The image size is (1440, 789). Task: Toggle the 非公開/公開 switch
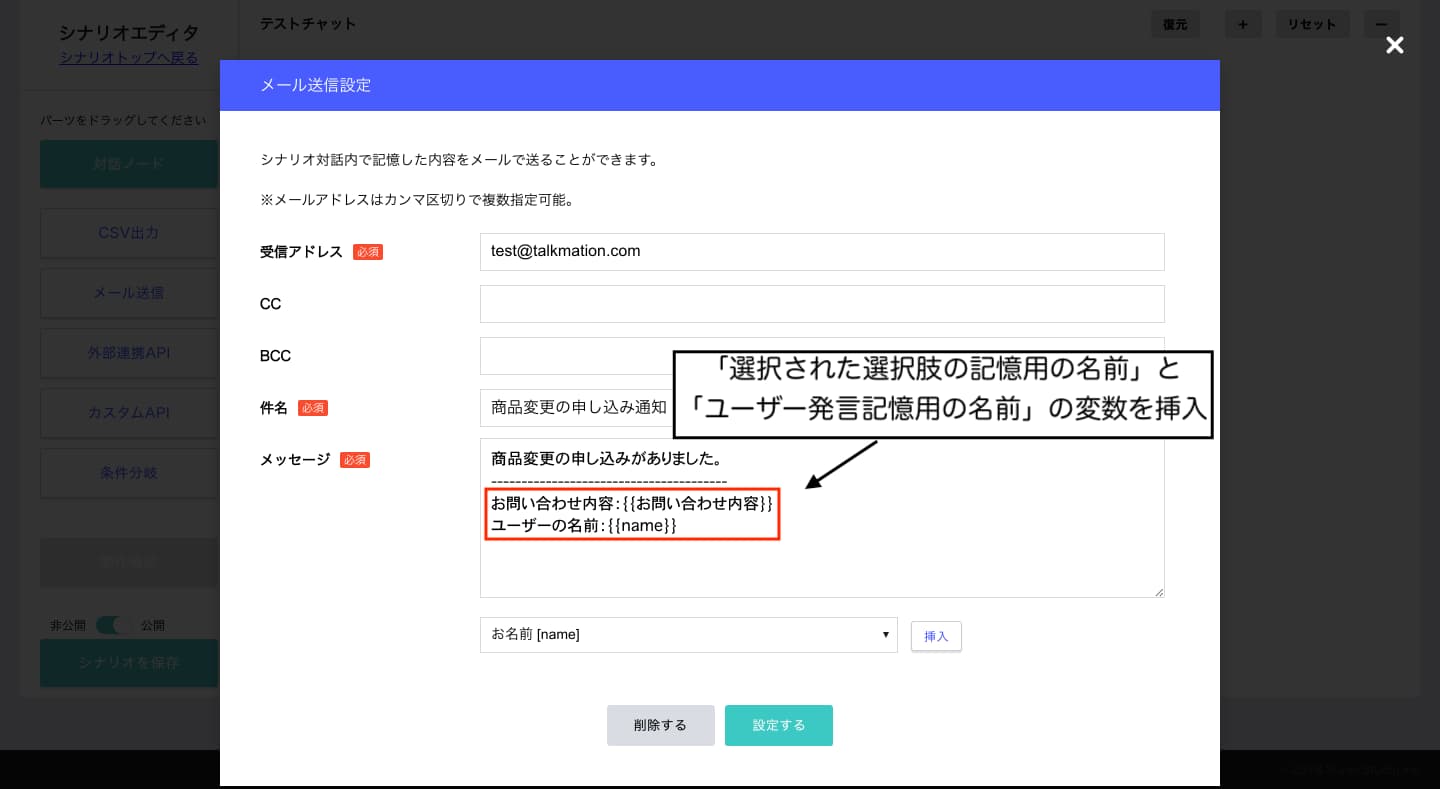click(x=114, y=626)
